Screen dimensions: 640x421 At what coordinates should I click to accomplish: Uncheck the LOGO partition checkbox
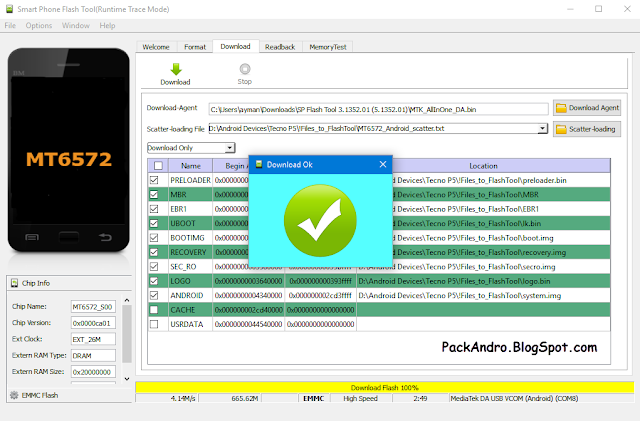pos(154,281)
